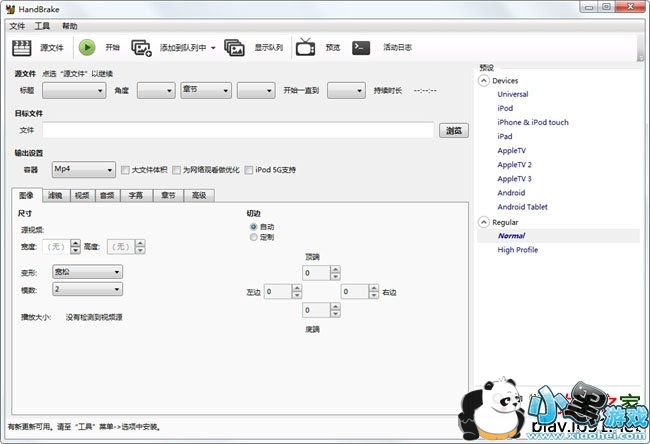The width and height of the screenshot is (650, 444).
Task: Select the iPad preset
Action: 505,136
